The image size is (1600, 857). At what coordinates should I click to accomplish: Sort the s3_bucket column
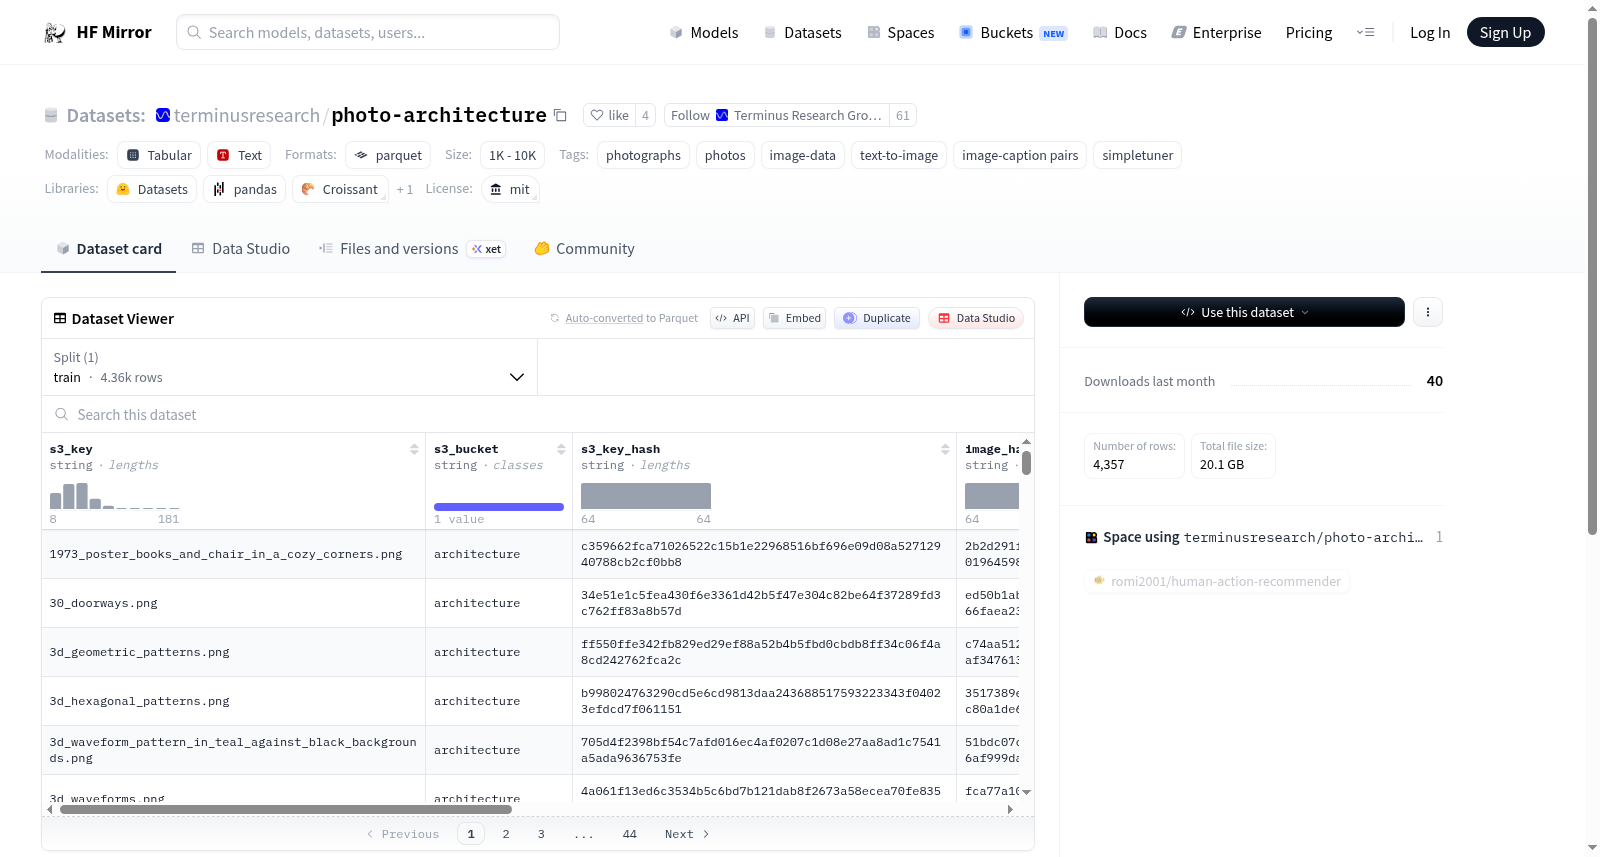(561, 450)
